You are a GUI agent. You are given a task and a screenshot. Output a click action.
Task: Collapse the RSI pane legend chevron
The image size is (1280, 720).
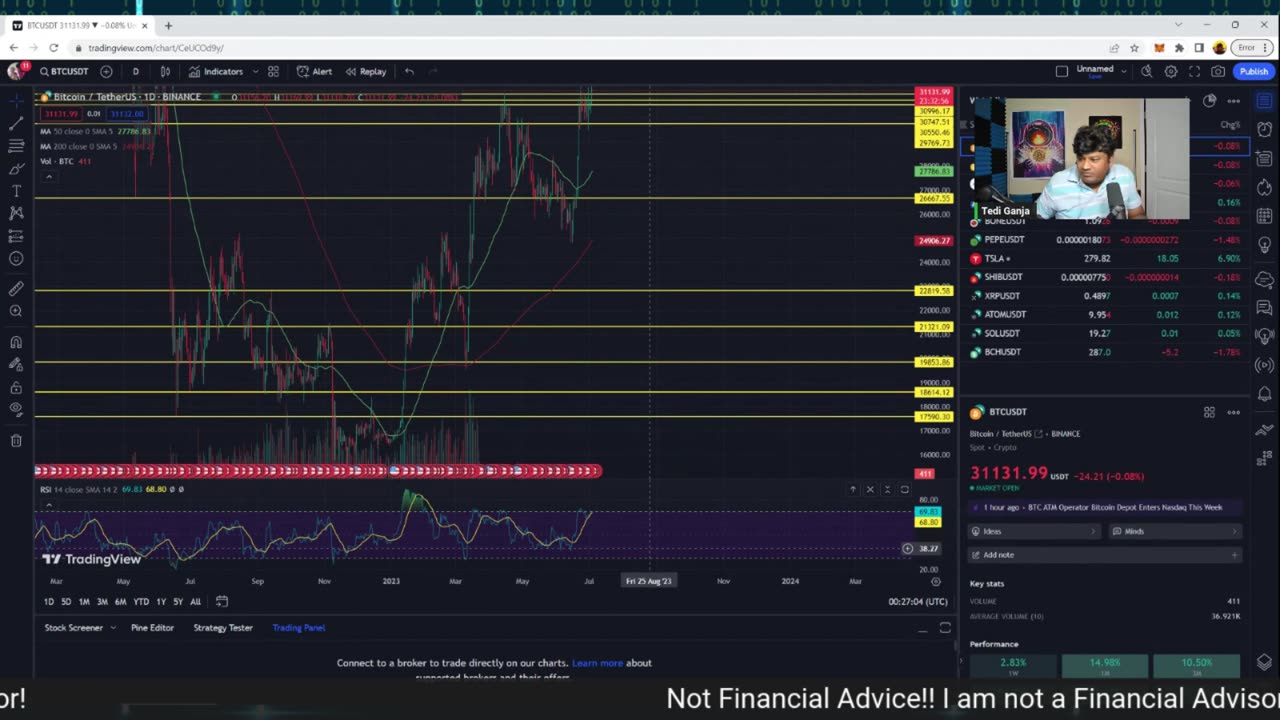pos(48,504)
